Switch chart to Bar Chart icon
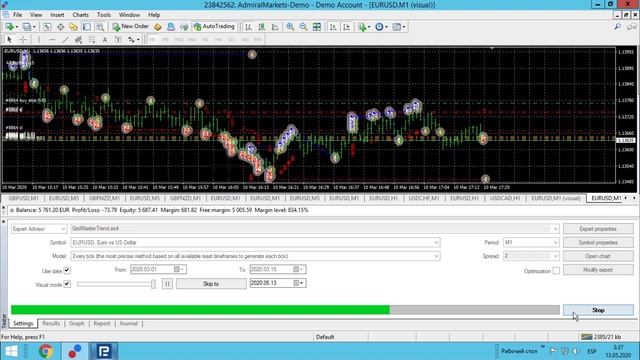Image resolution: width=640 pixels, height=360 pixels. (248, 27)
